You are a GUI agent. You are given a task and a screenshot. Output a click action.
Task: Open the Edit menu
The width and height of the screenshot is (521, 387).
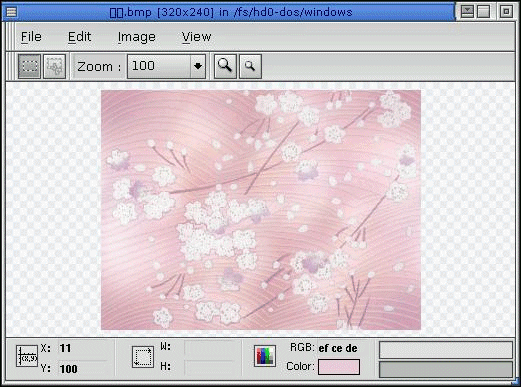(x=79, y=37)
